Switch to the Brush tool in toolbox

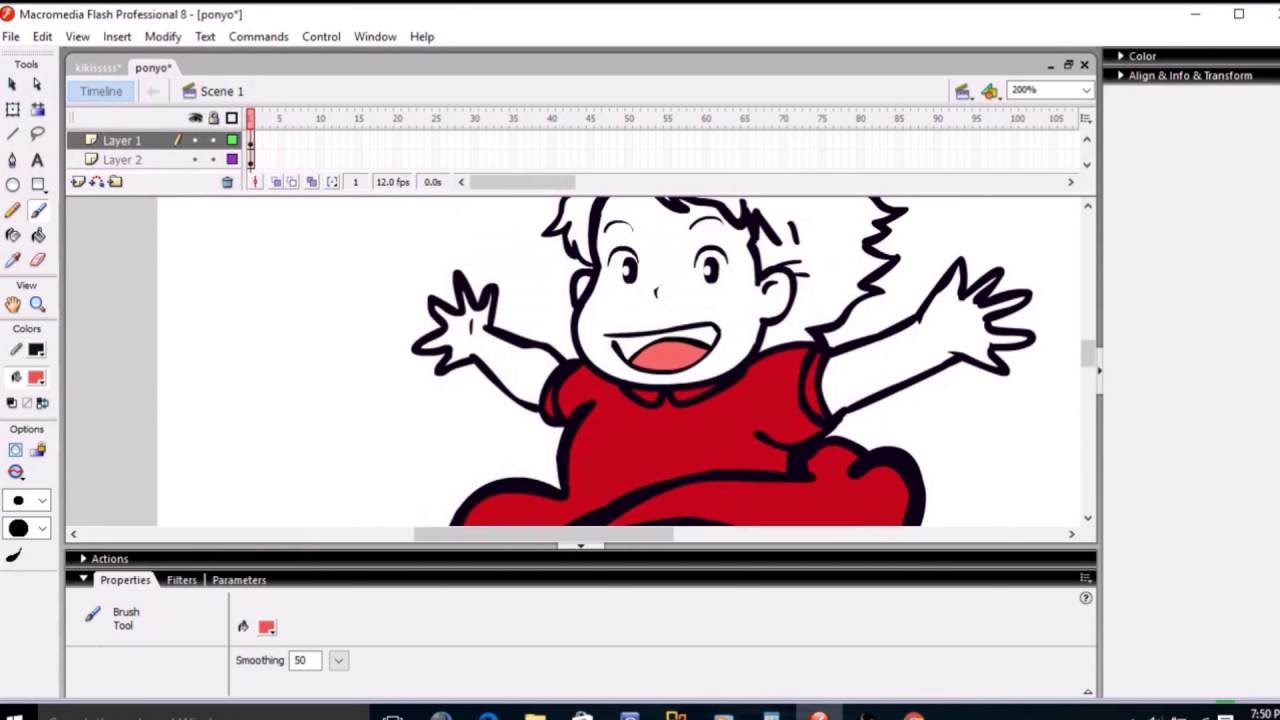coord(38,210)
